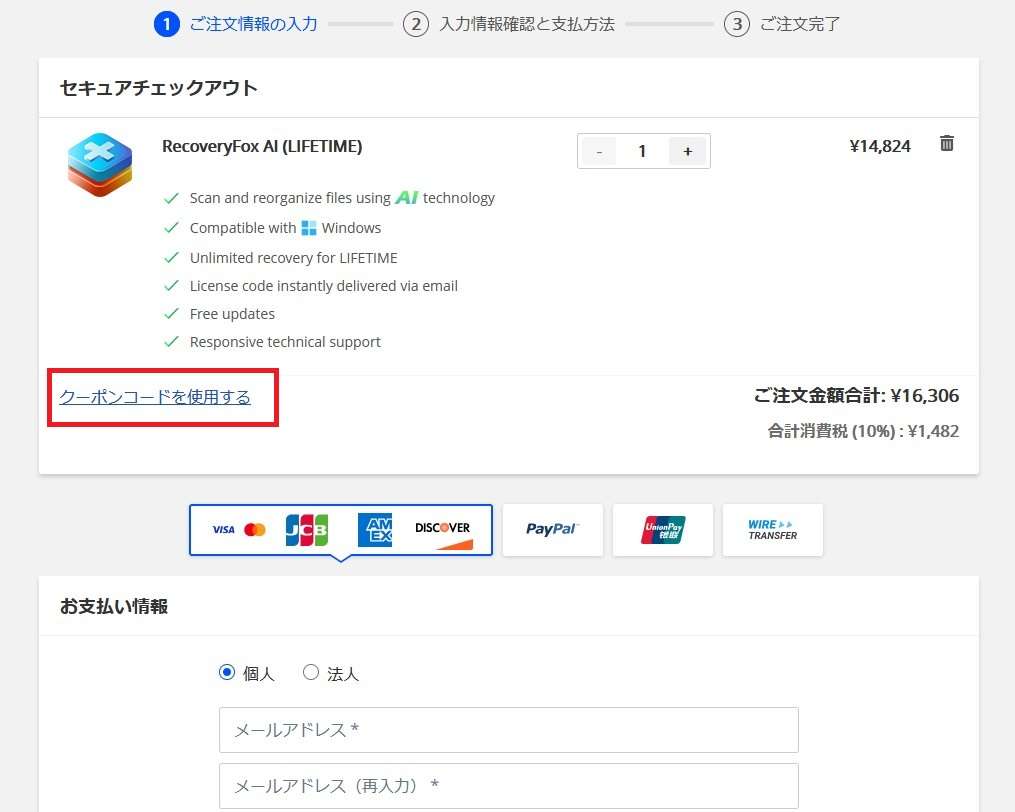Increase quantity with the plus button
The width and height of the screenshot is (1015, 812).
coord(687,152)
